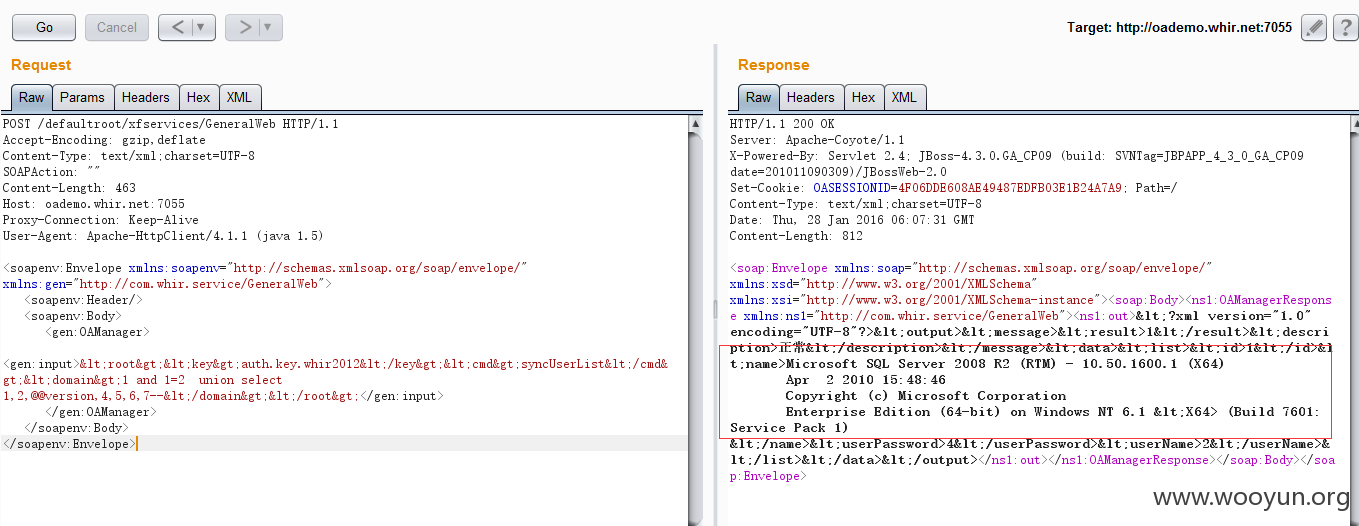Click the Content-Length: 463 header line
Screen dimensions: 1359x526
click(69, 188)
